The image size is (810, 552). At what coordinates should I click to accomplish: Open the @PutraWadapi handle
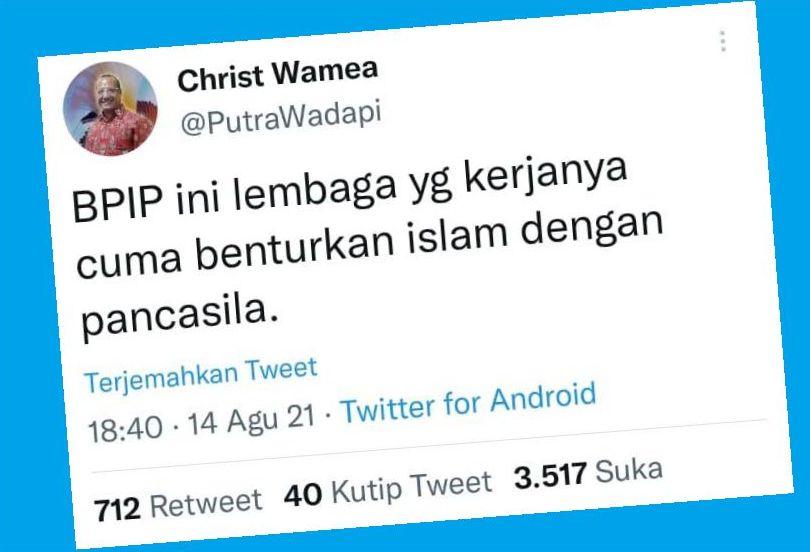point(281,118)
